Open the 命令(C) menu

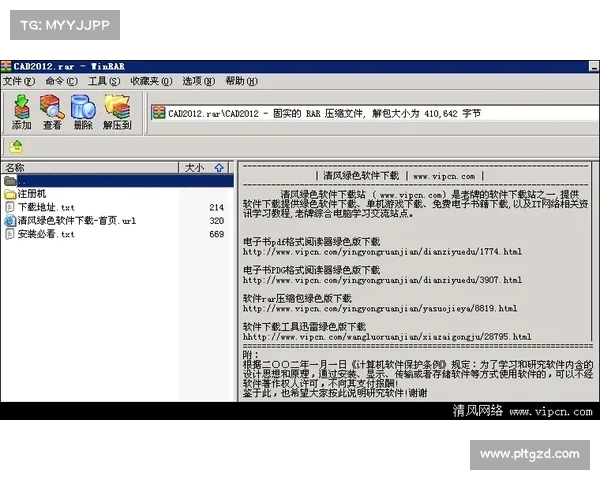tap(61, 81)
